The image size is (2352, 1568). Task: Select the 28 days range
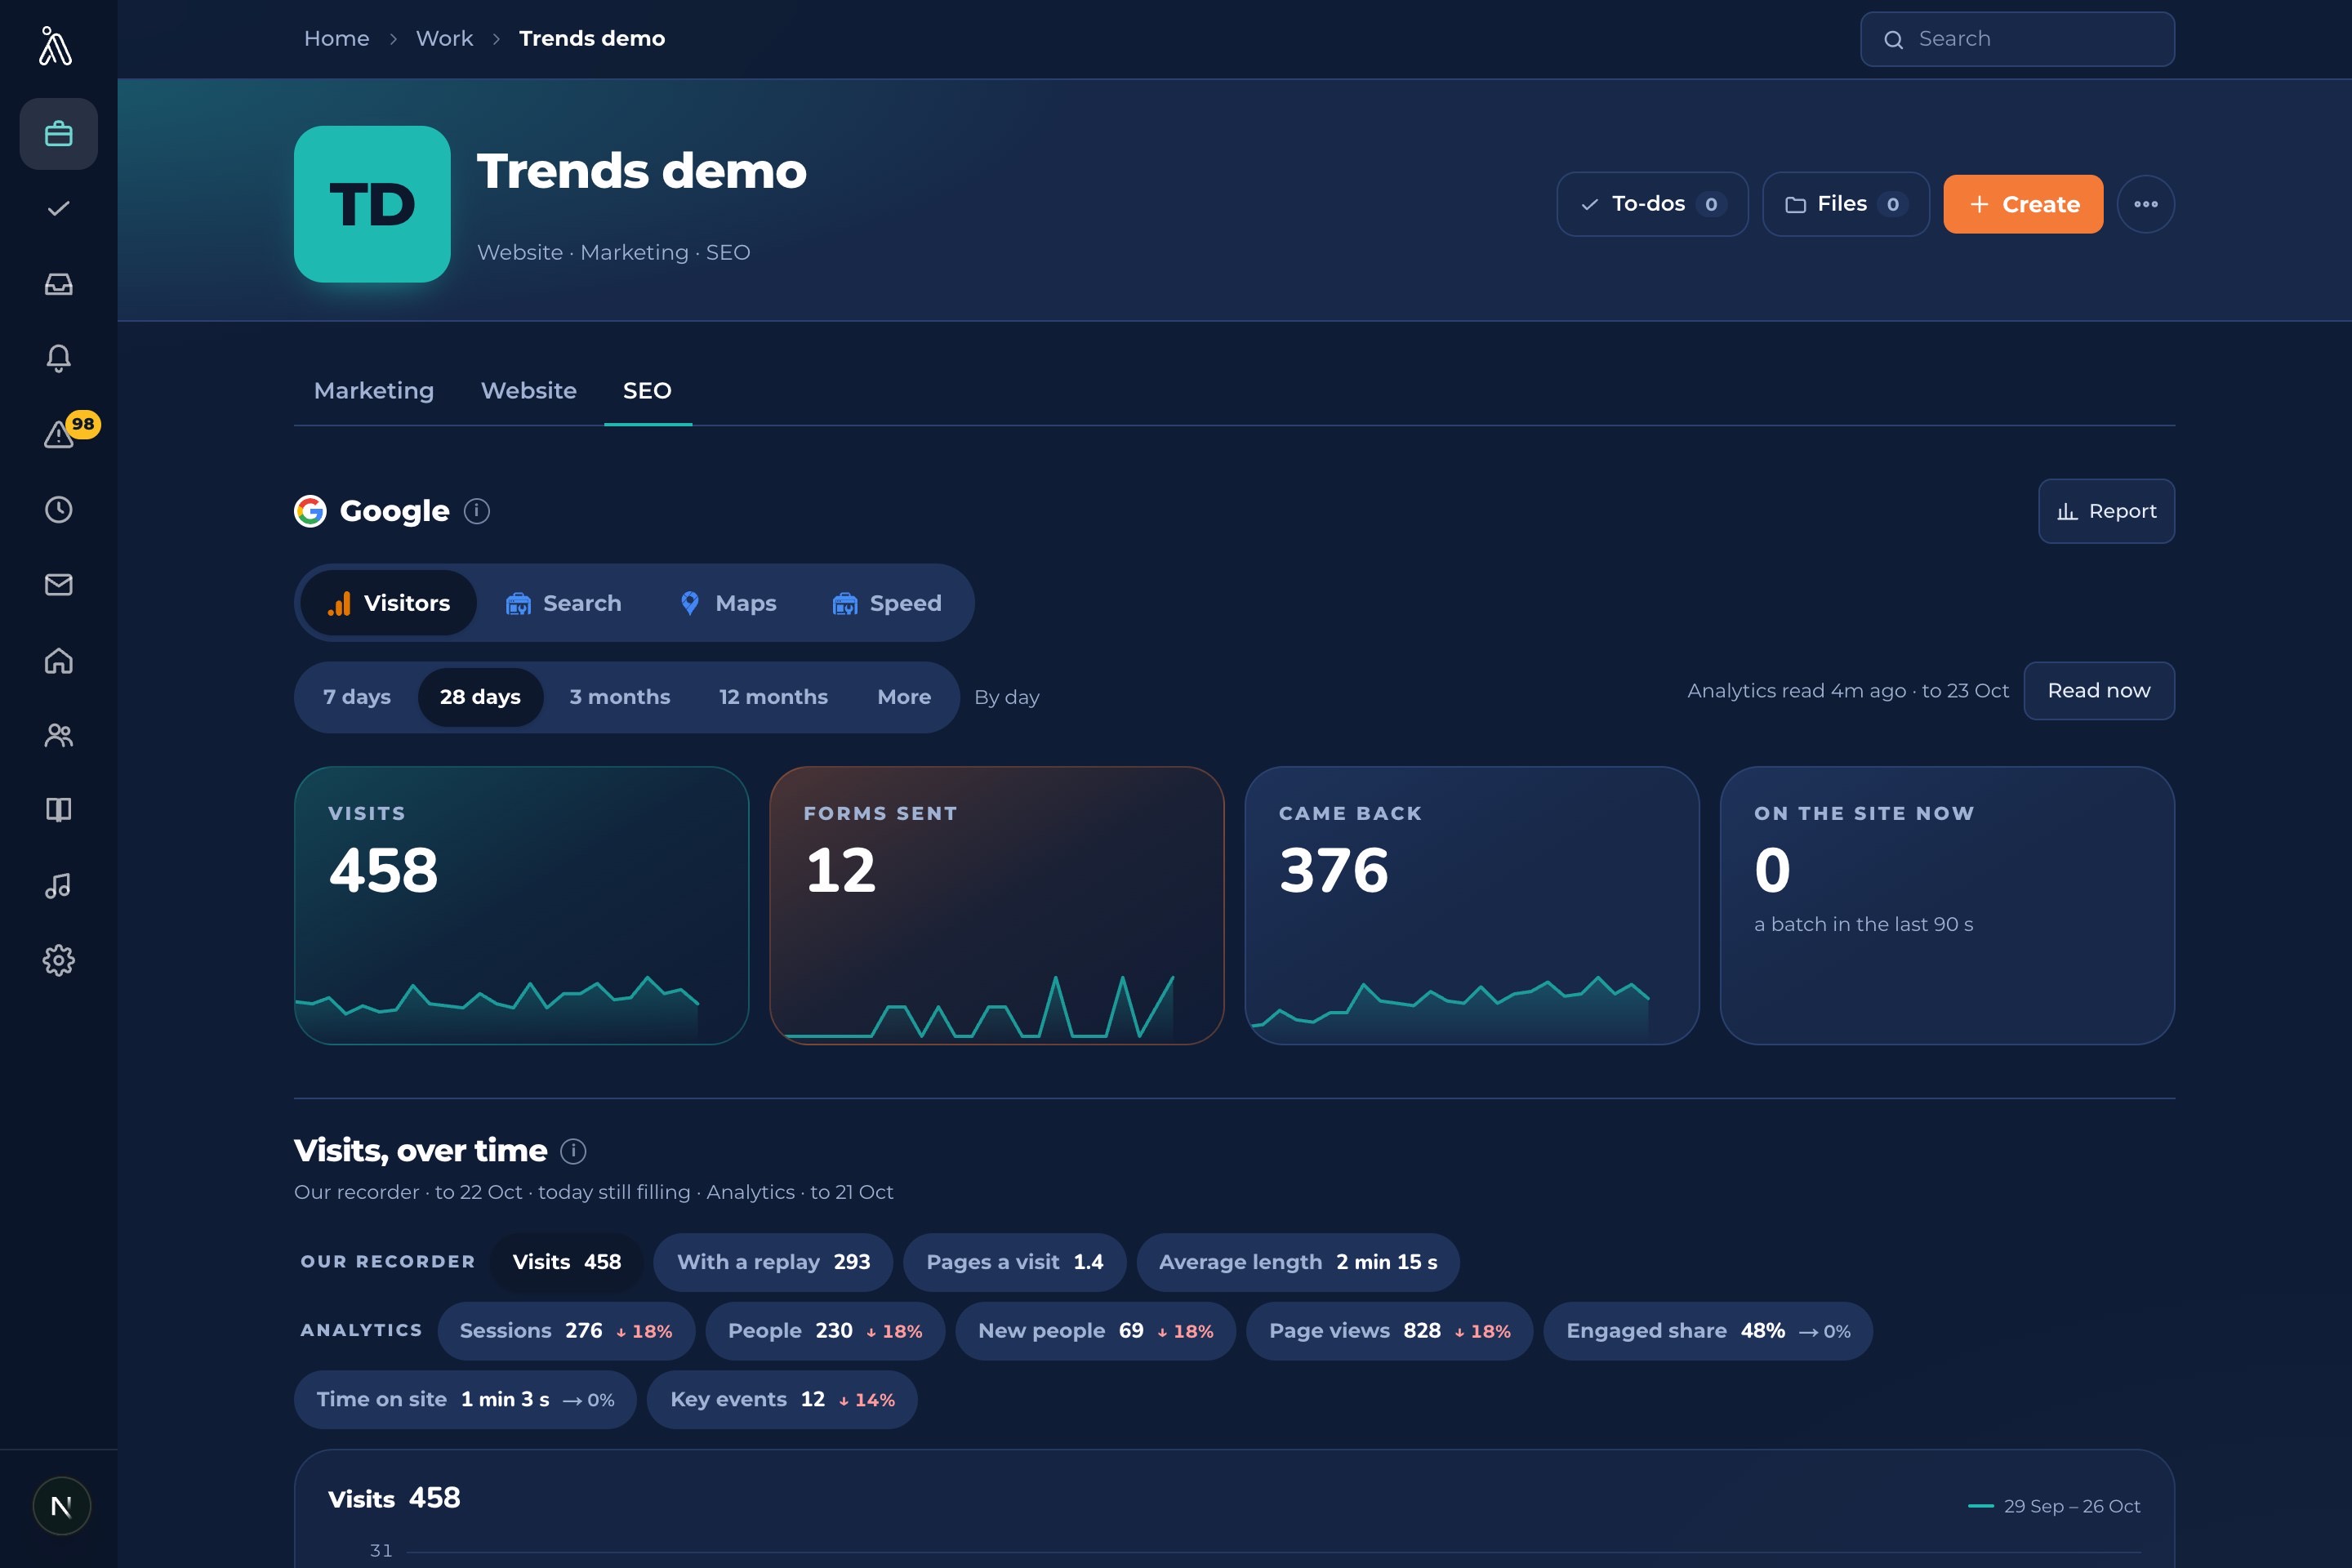coord(480,697)
